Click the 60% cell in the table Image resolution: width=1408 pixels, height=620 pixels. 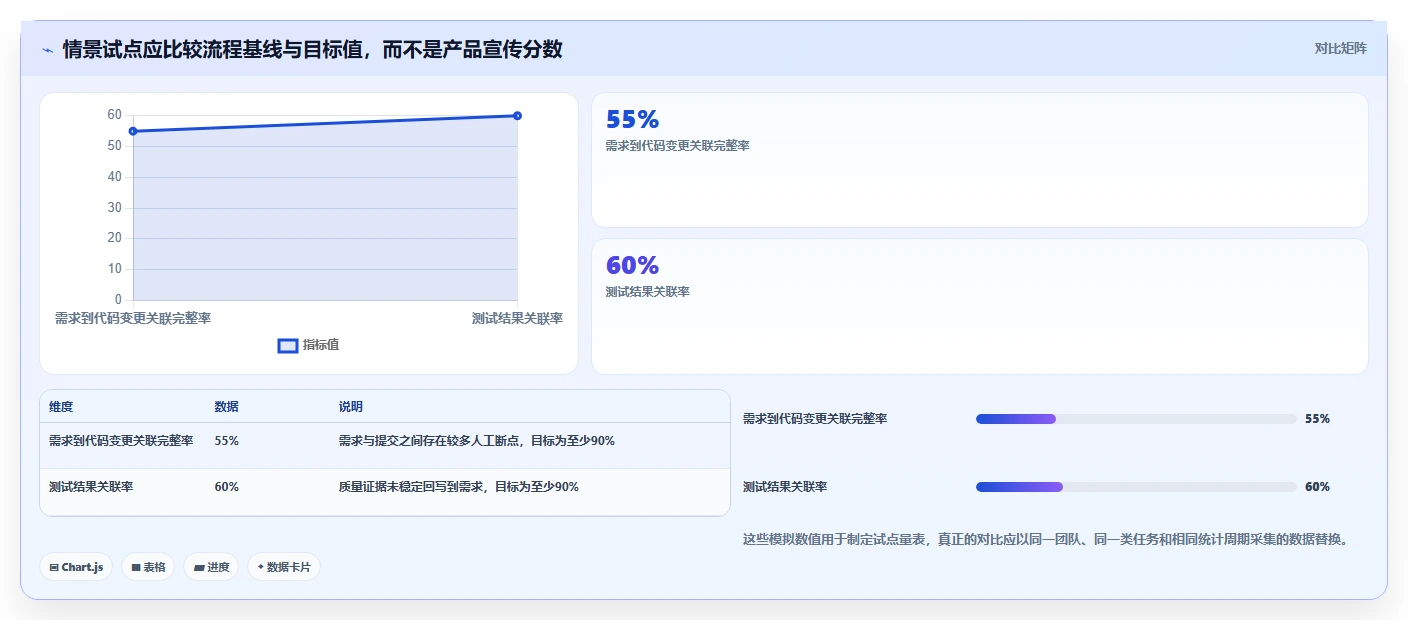click(226, 487)
